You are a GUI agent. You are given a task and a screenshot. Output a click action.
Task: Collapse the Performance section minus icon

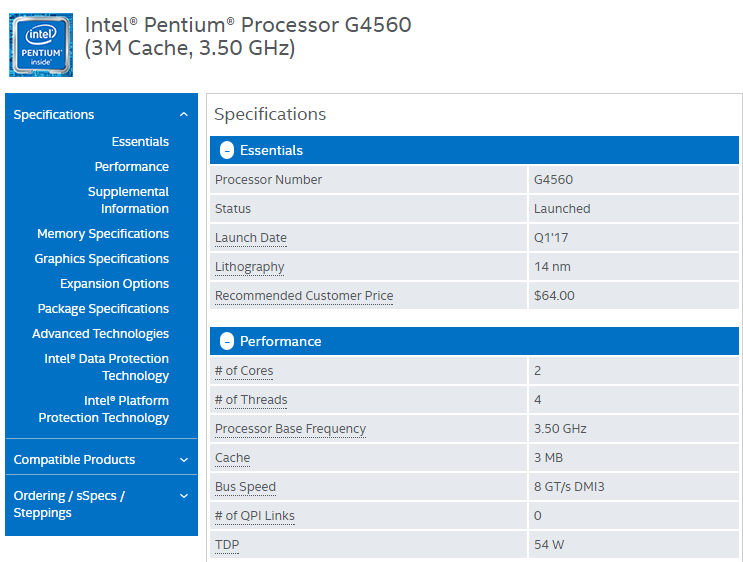[x=227, y=342]
